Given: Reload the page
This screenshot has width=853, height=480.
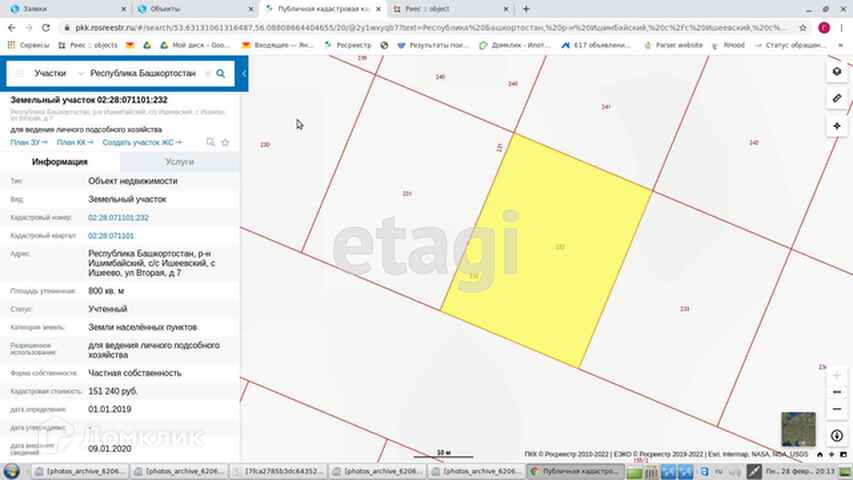Looking at the screenshot, I should pos(46,28).
